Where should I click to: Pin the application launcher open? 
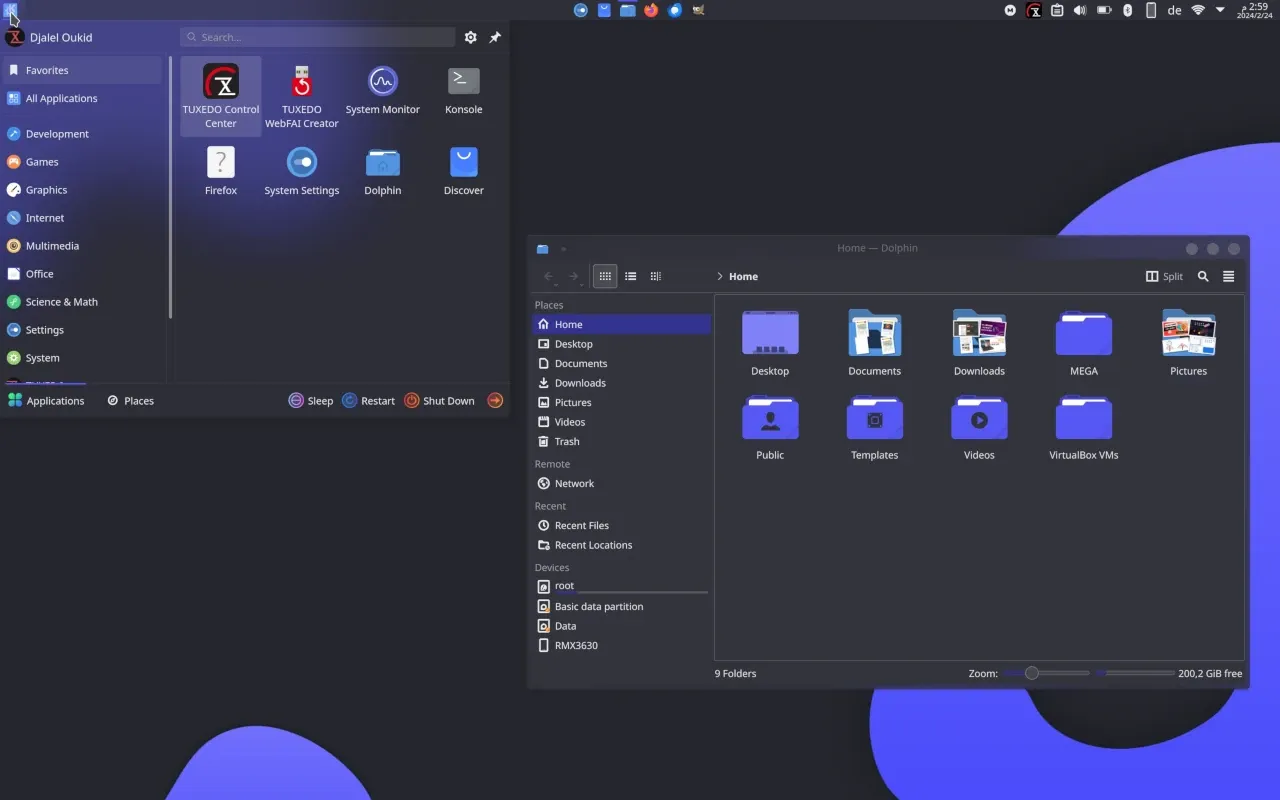point(495,37)
